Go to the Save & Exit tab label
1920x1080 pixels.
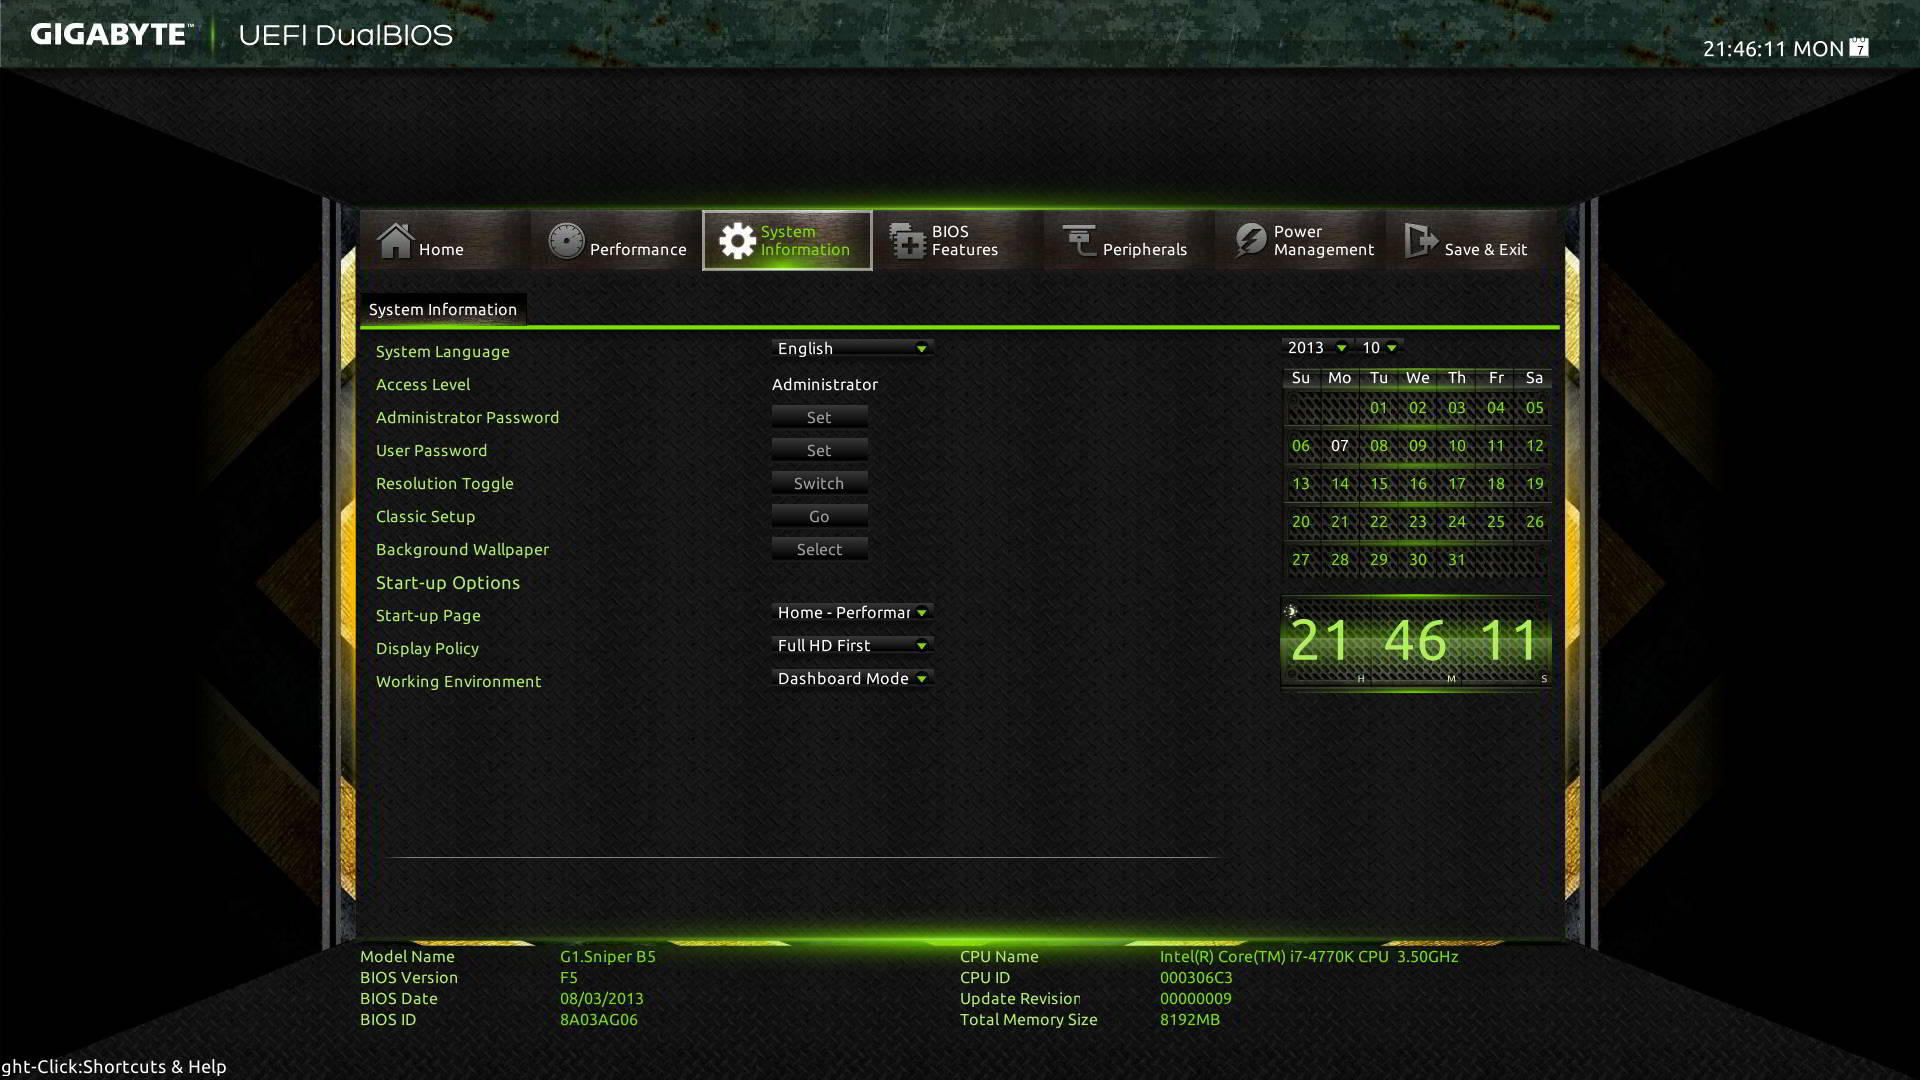1486,249
